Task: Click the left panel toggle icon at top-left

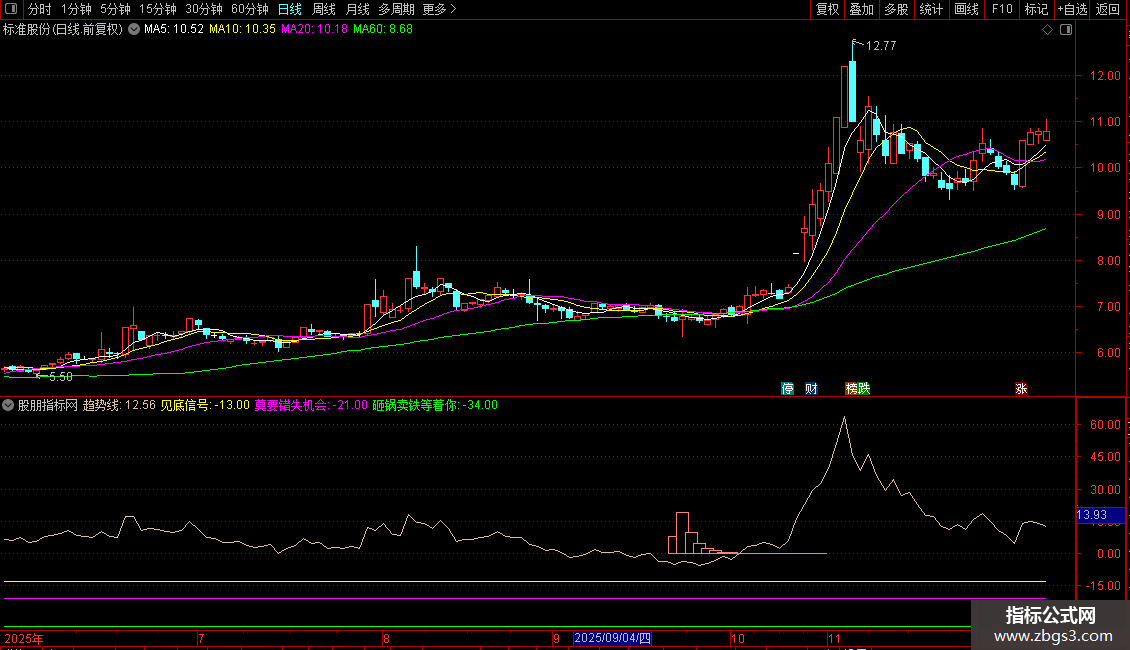Action: (10, 9)
